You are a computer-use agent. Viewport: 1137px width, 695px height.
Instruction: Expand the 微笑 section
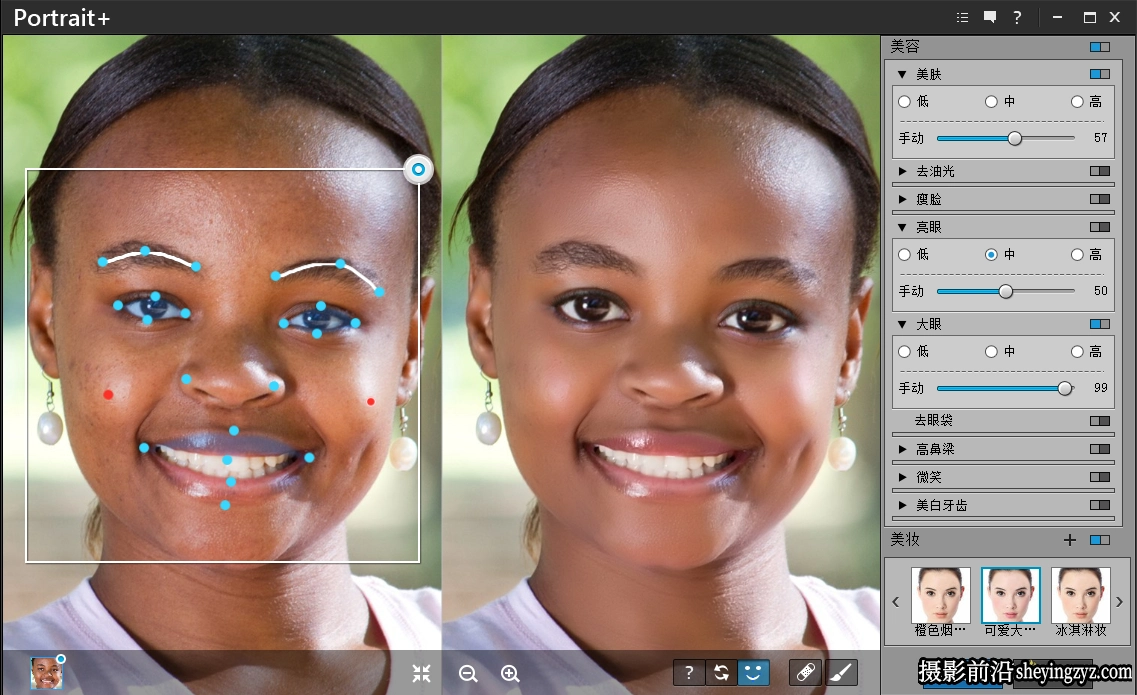coord(902,477)
